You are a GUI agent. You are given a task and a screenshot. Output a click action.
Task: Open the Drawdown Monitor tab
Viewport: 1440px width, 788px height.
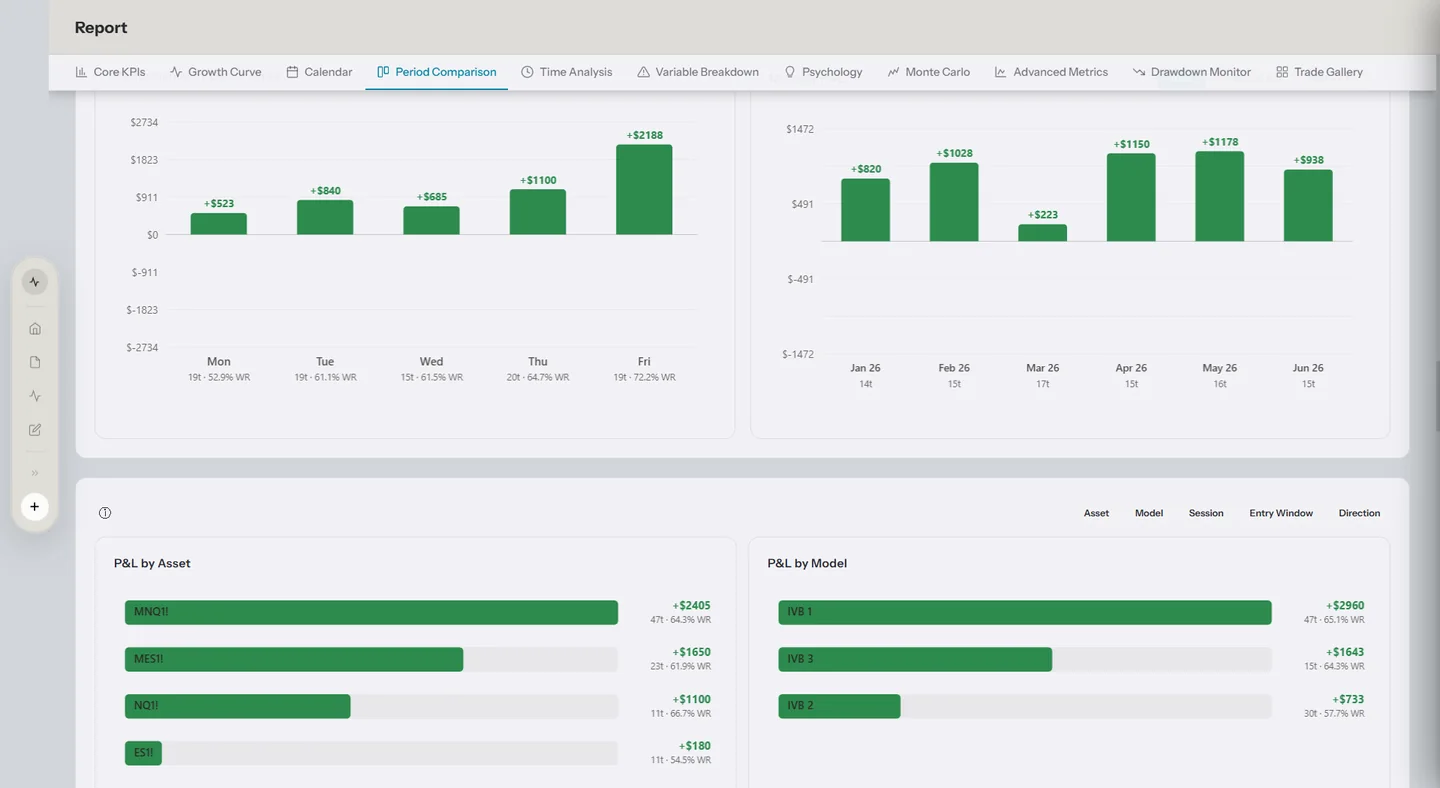1191,72
